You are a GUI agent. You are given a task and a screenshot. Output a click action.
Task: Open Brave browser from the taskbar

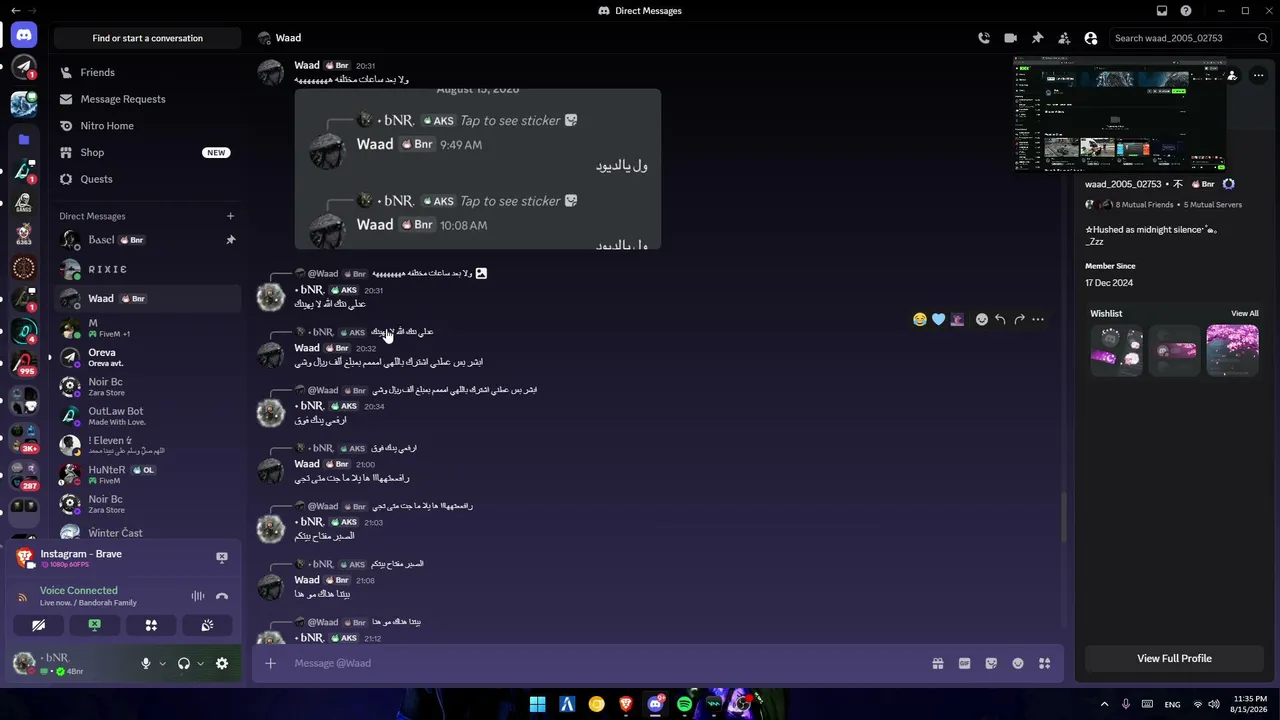coord(626,704)
